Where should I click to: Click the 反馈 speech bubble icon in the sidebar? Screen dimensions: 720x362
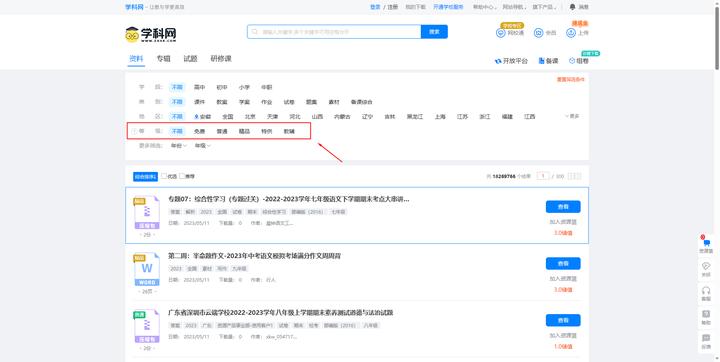coord(706,338)
